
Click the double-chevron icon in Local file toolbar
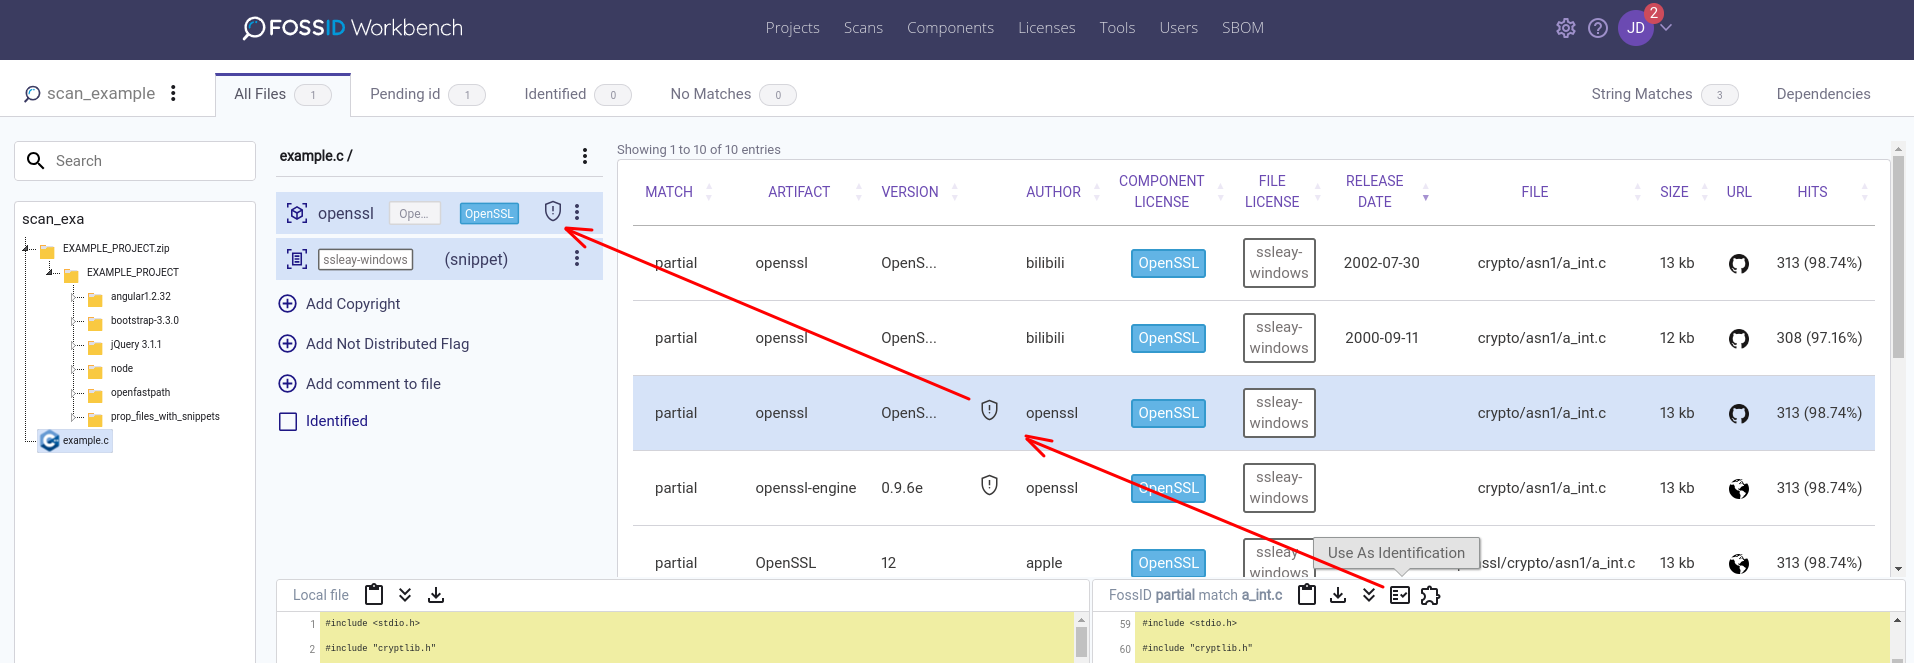[405, 595]
